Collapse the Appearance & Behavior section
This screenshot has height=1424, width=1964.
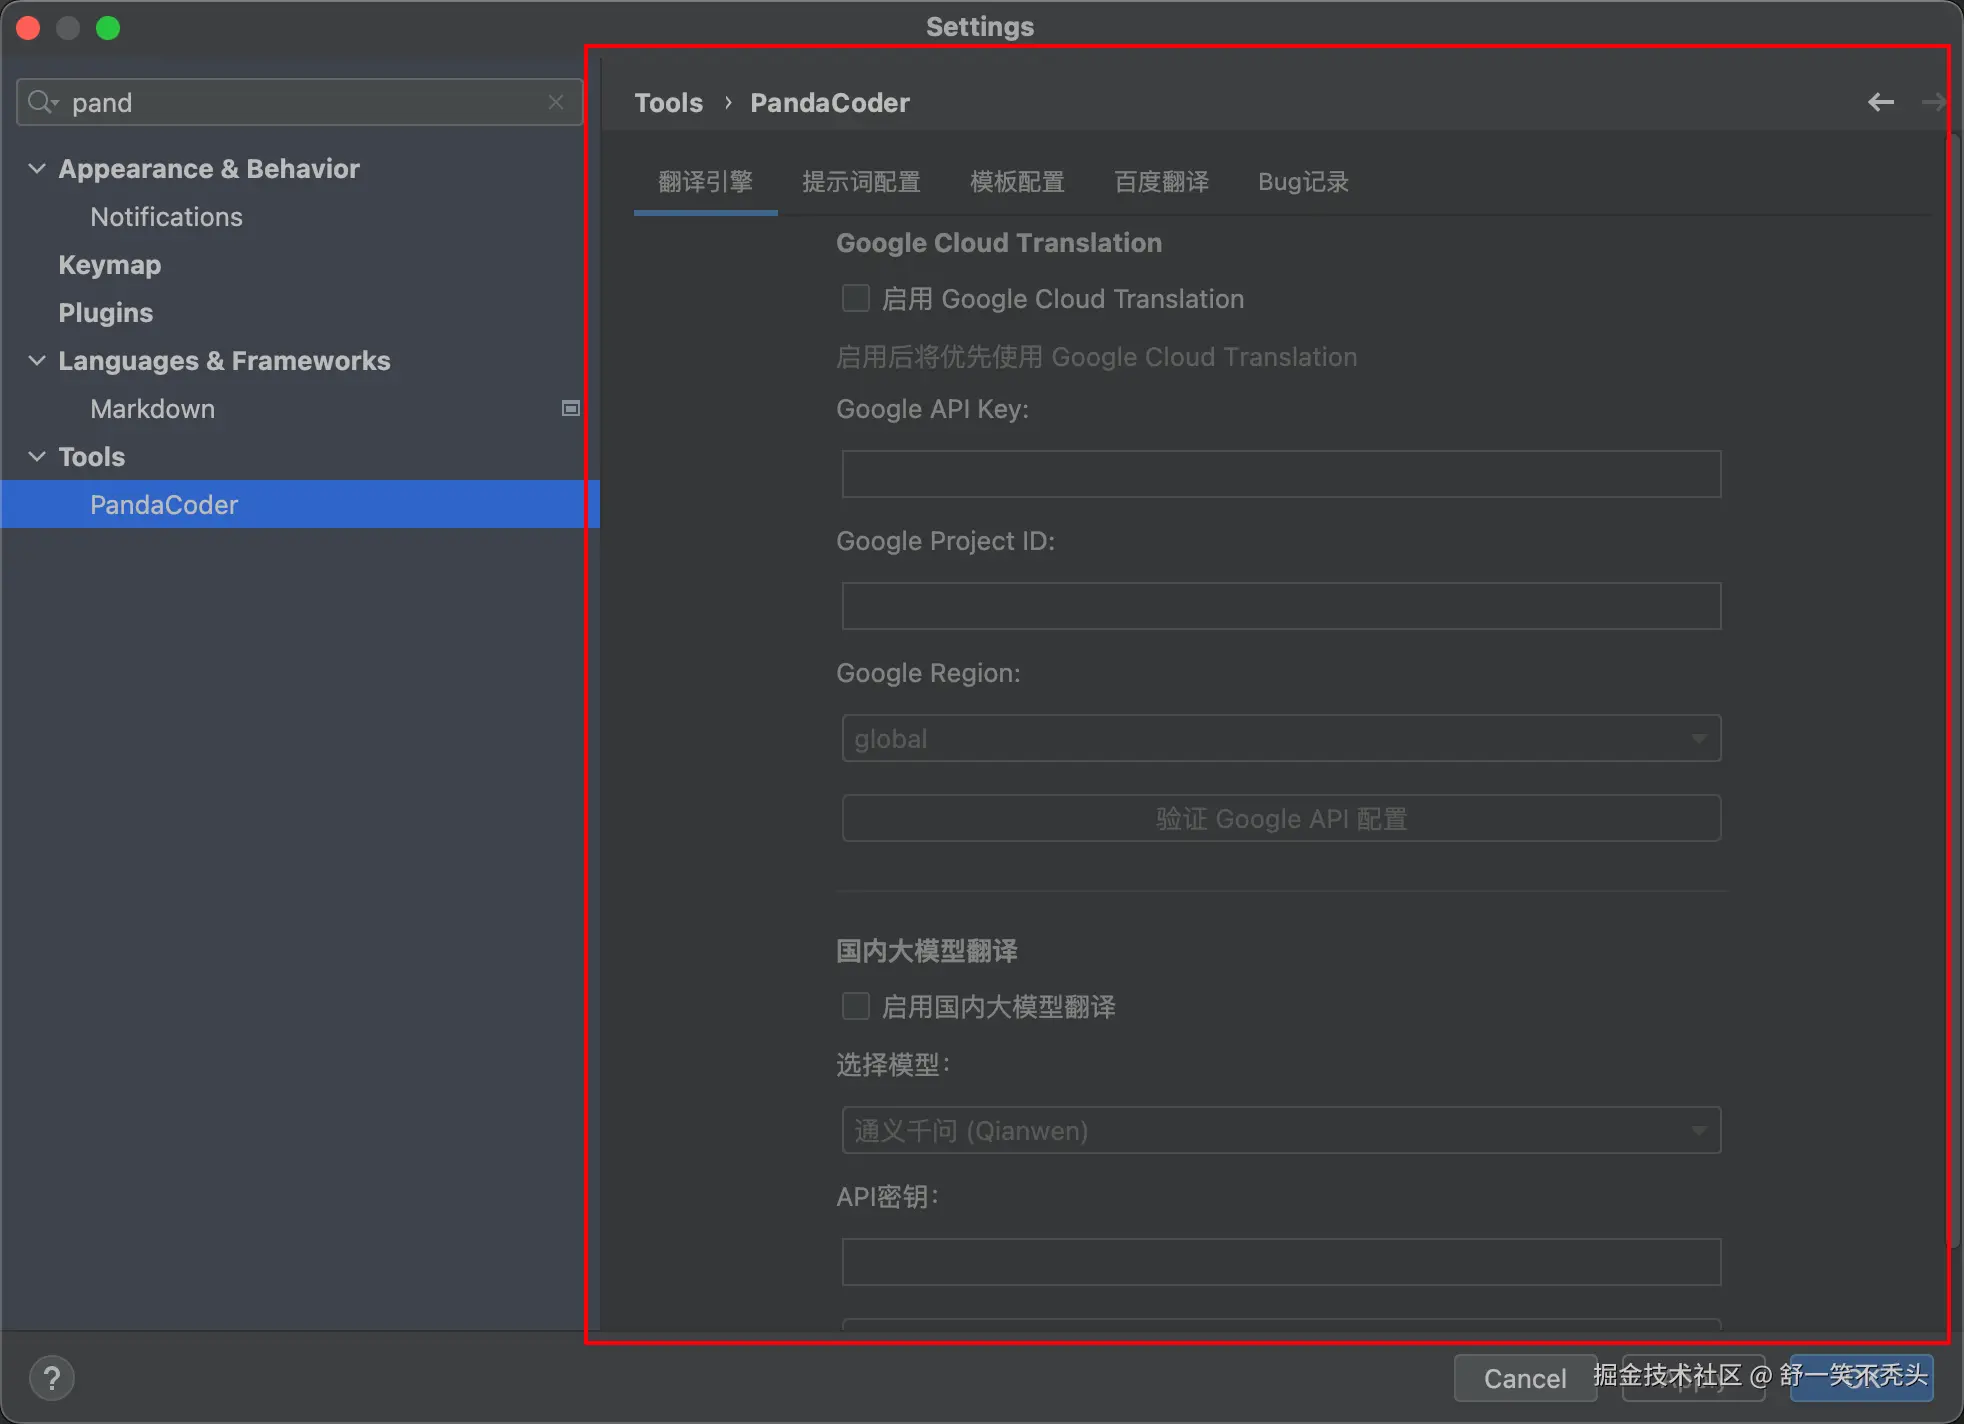pos(37,168)
